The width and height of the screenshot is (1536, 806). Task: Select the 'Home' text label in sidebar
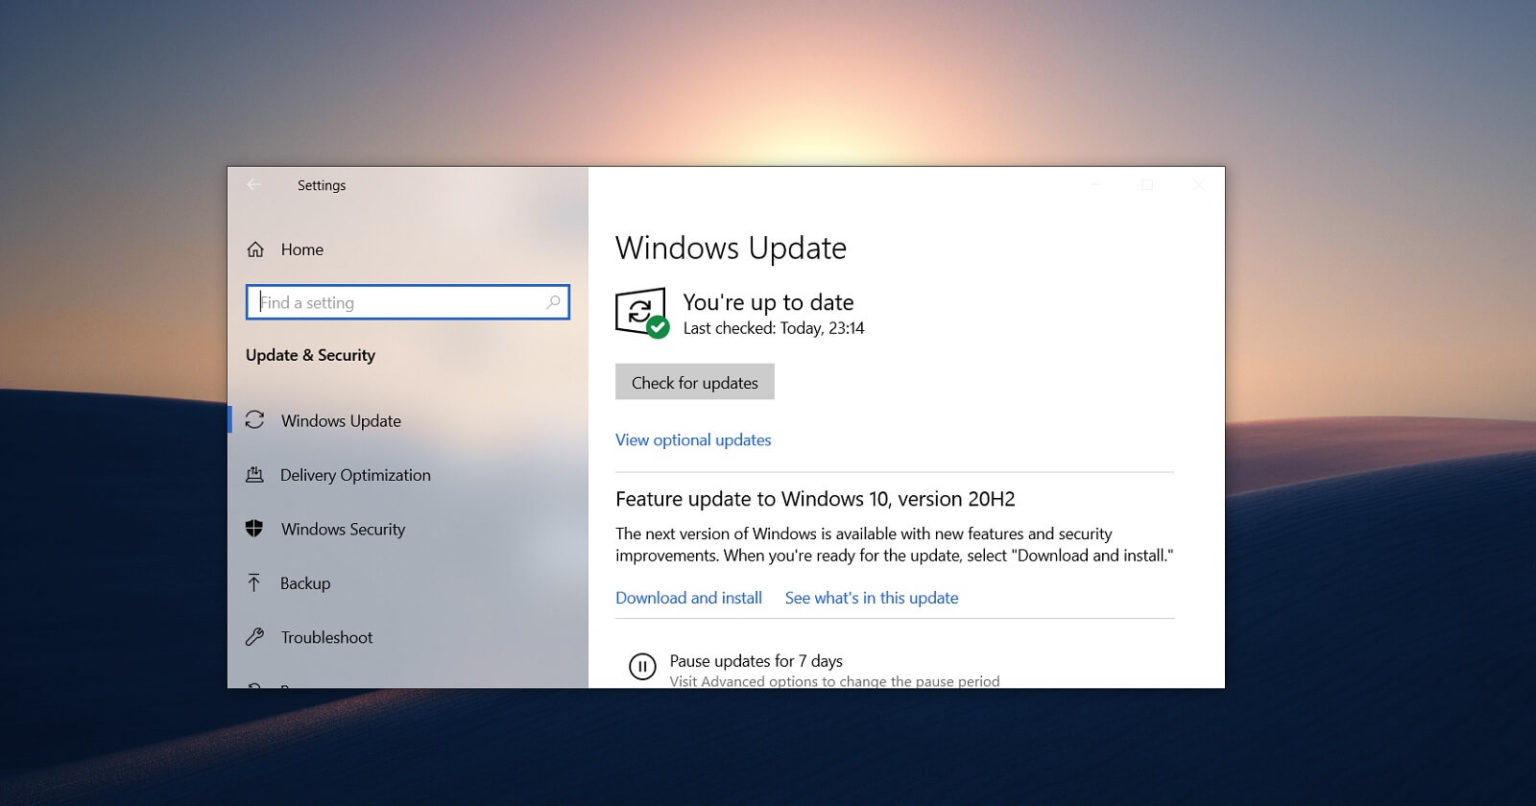click(x=302, y=250)
